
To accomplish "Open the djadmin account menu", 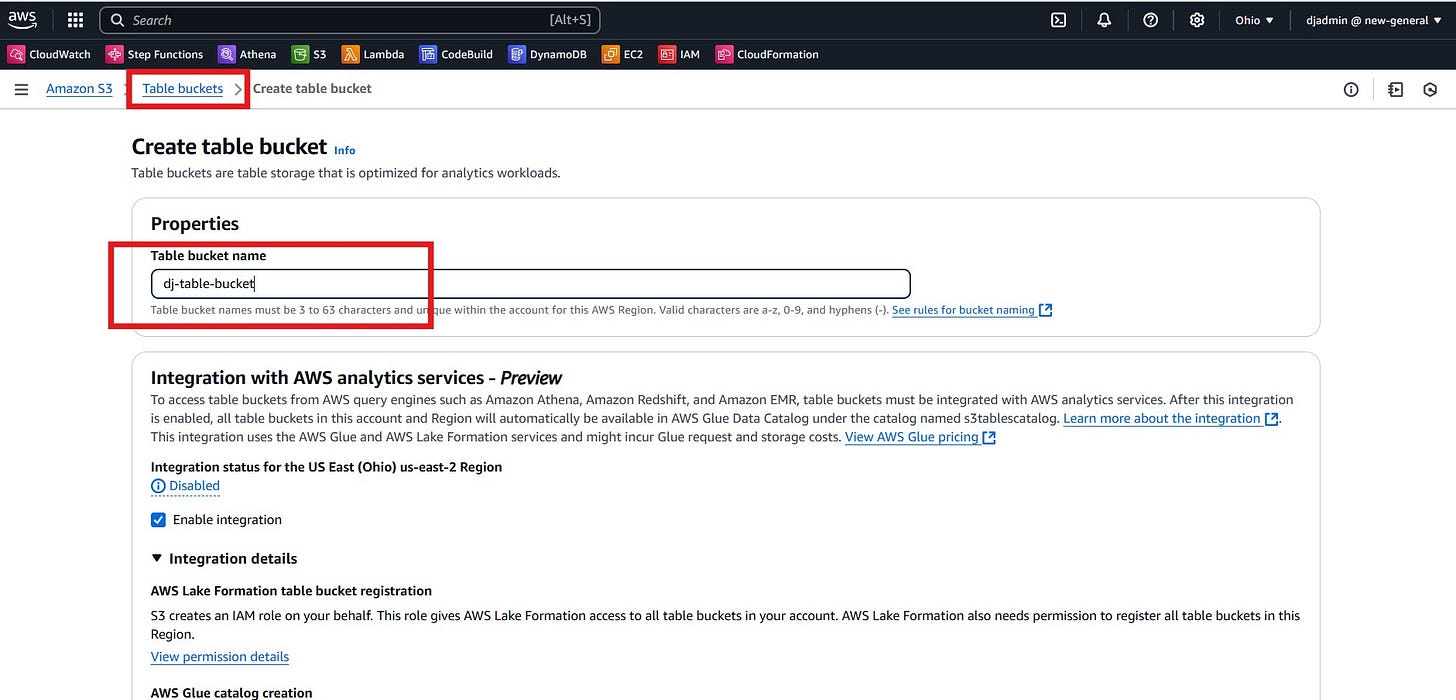I will coord(1373,20).
